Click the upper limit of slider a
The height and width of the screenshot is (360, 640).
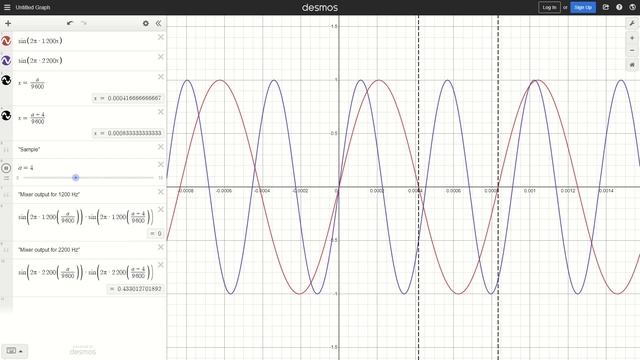(160, 178)
